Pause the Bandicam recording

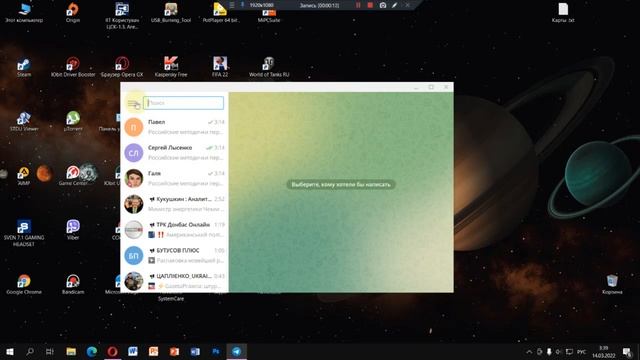[358, 5]
